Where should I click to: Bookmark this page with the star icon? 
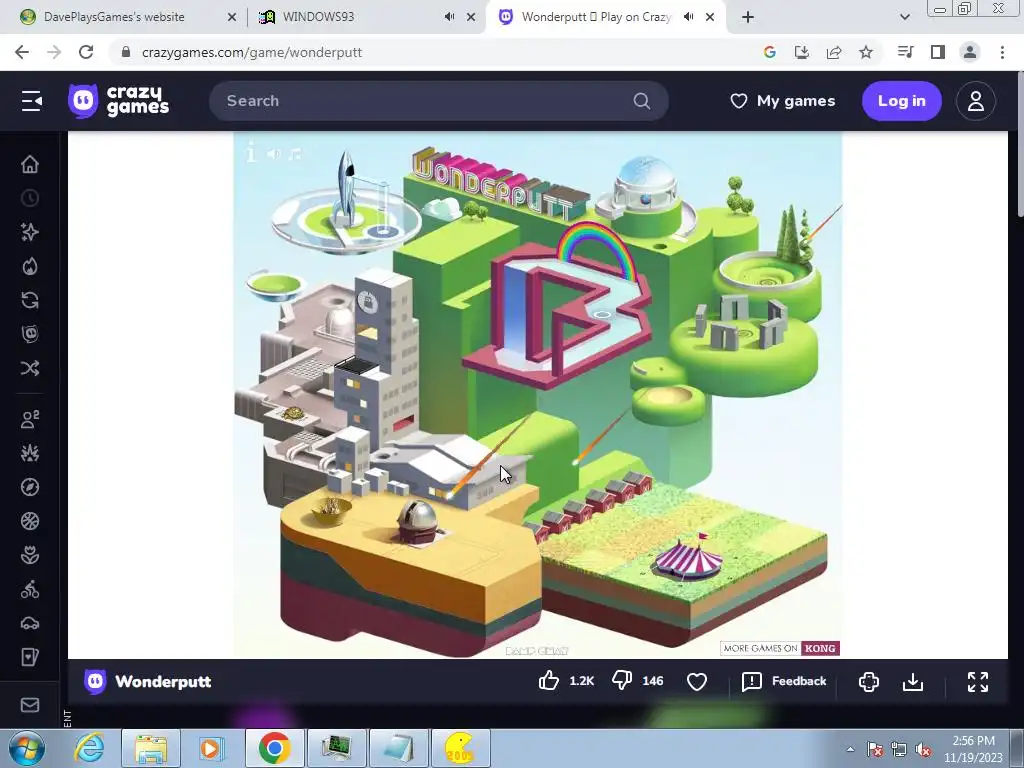click(x=866, y=52)
